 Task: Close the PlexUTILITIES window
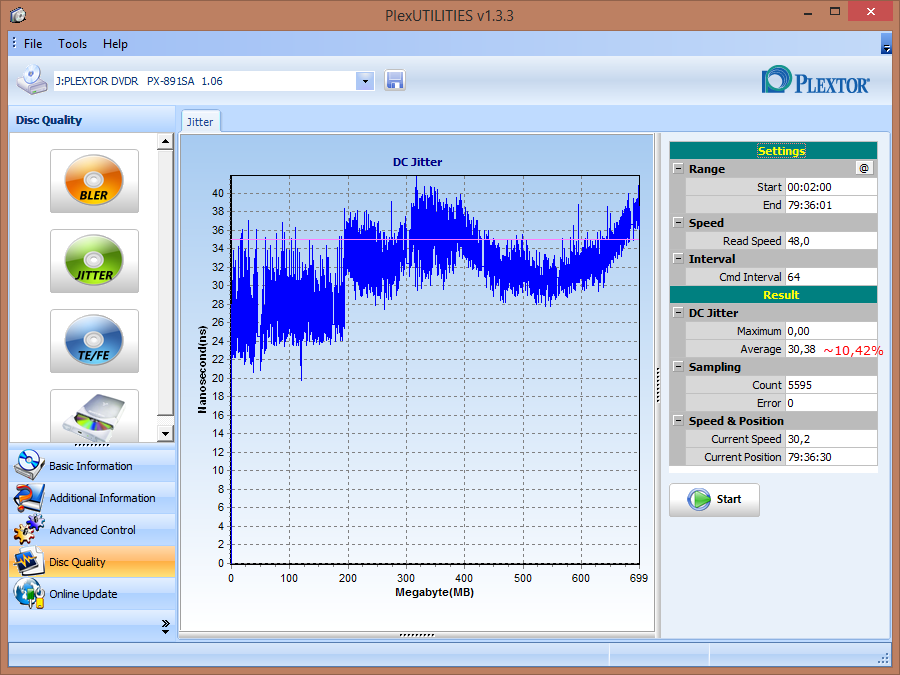[871, 12]
